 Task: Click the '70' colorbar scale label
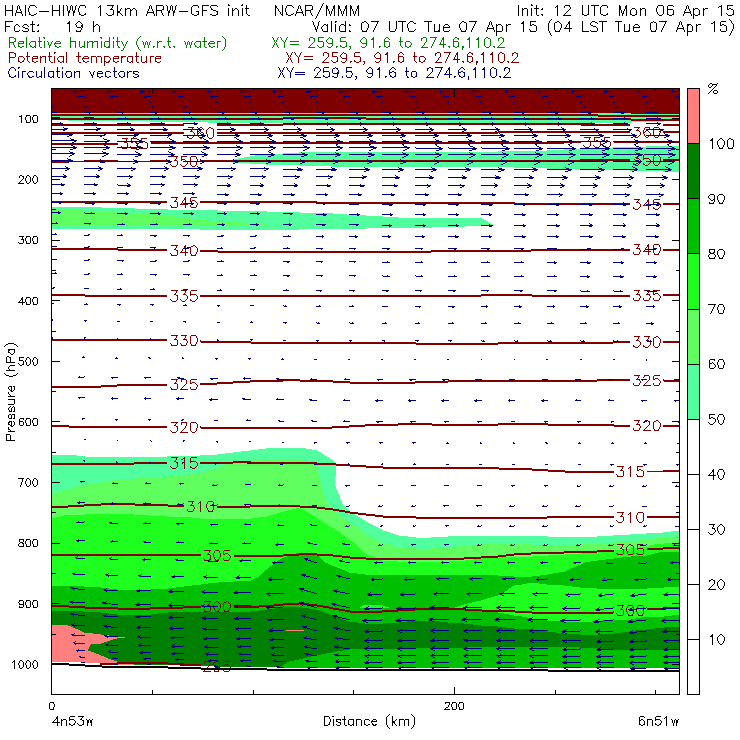tap(716, 309)
